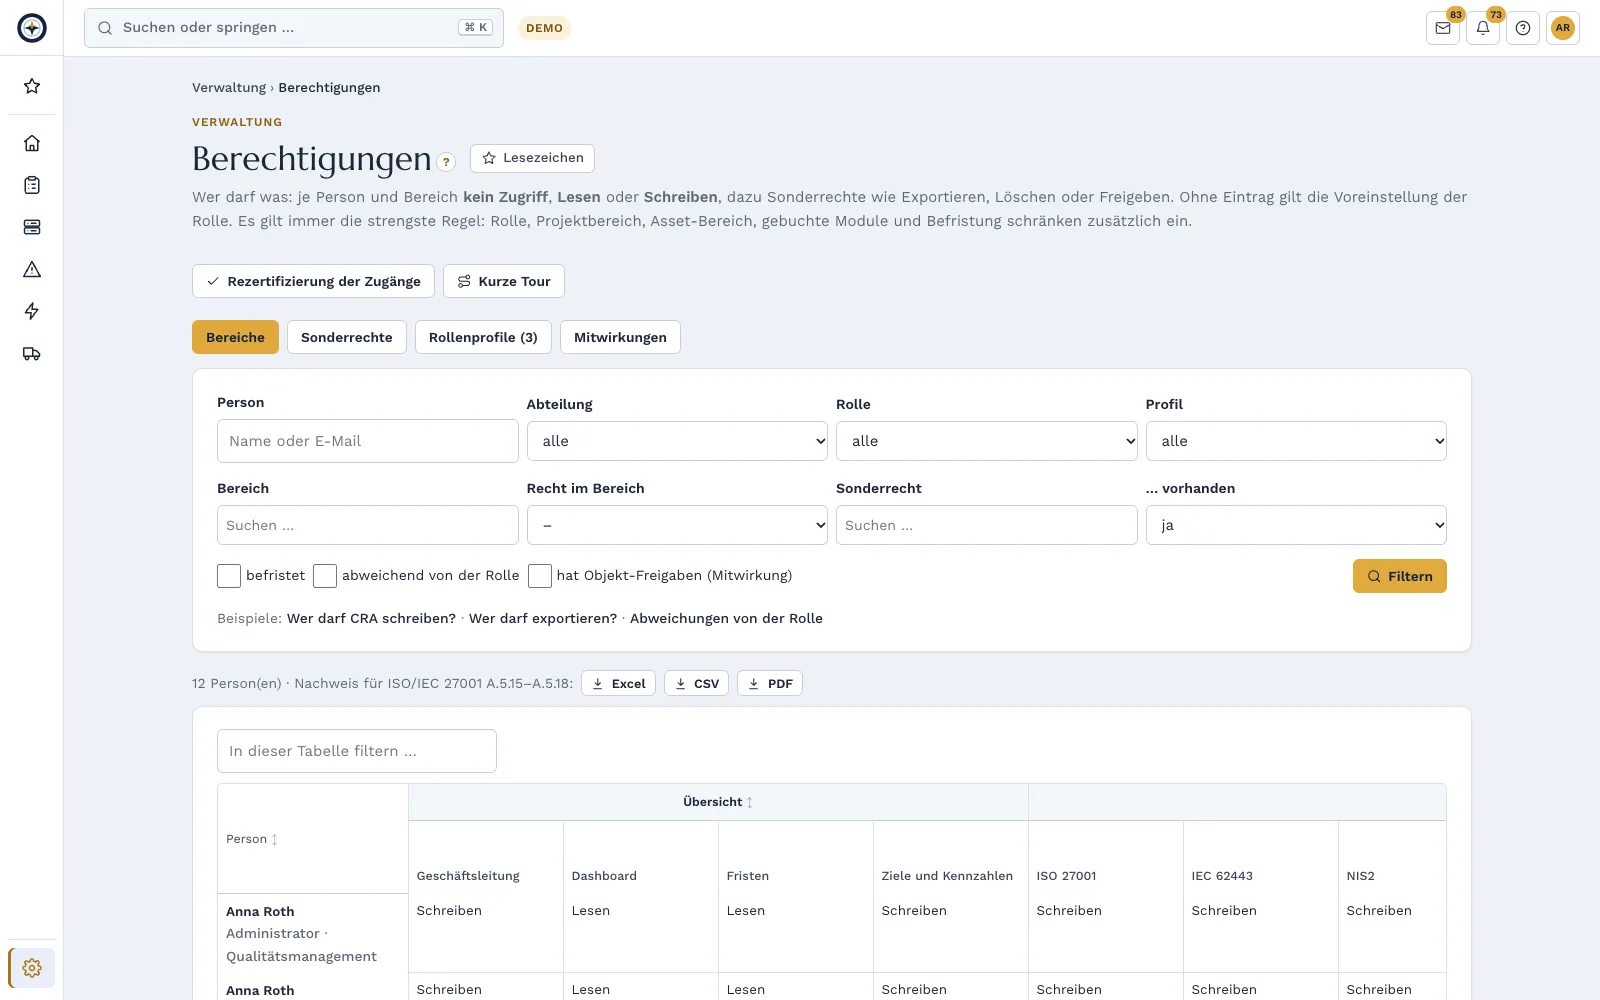Open truck suppliers icon in sidebar
The width and height of the screenshot is (1600, 1000).
pos(32,353)
